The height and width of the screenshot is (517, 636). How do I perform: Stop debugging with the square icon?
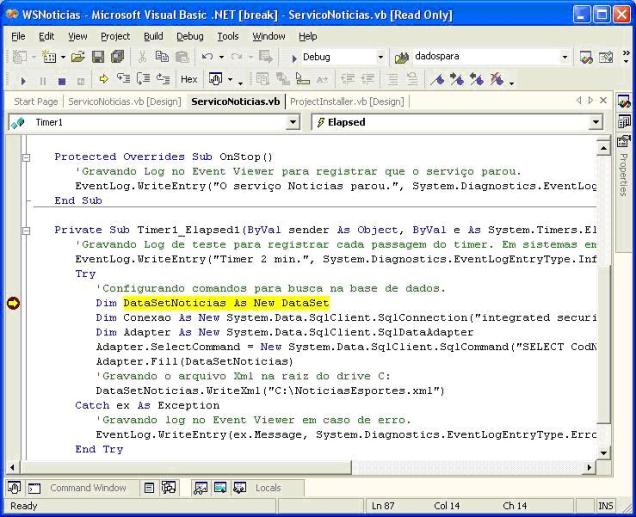[62, 81]
